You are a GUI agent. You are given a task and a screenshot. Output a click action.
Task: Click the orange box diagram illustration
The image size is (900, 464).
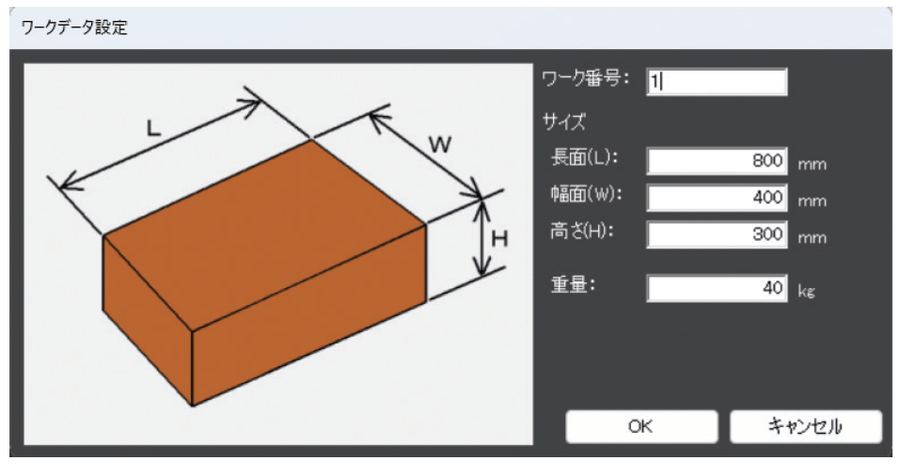(x=264, y=273)
